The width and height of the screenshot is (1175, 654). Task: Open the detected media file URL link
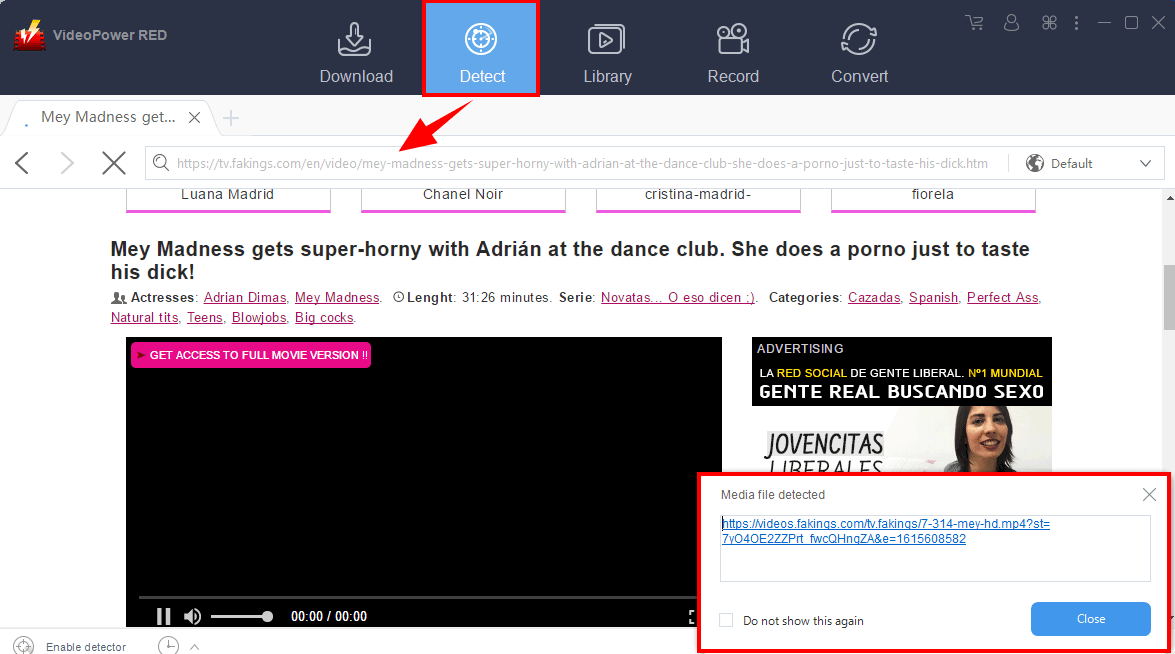[886, 531]
